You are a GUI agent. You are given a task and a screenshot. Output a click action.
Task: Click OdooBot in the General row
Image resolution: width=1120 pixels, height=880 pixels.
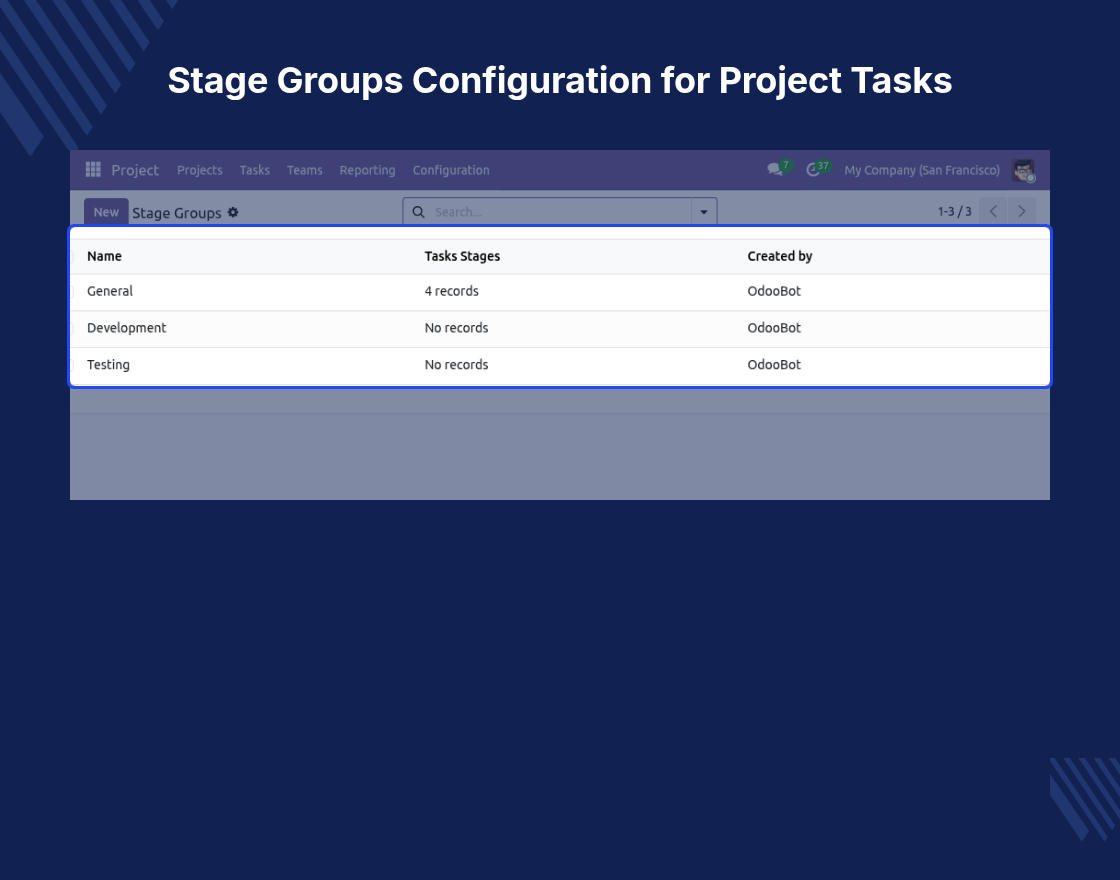tap(774, 291)
